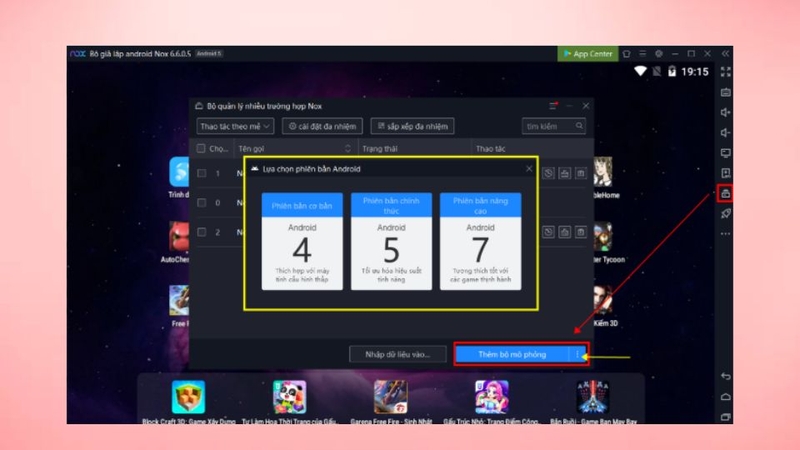Viewport: 800px width, 450px height.
Task: Open the App Center
Action: point(588,54)
